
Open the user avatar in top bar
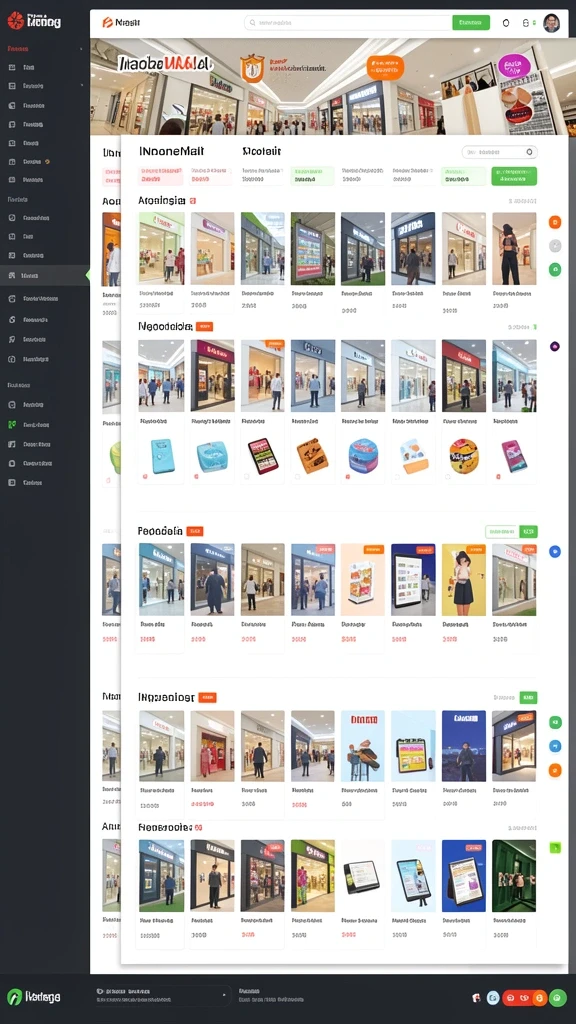[552, 23]
